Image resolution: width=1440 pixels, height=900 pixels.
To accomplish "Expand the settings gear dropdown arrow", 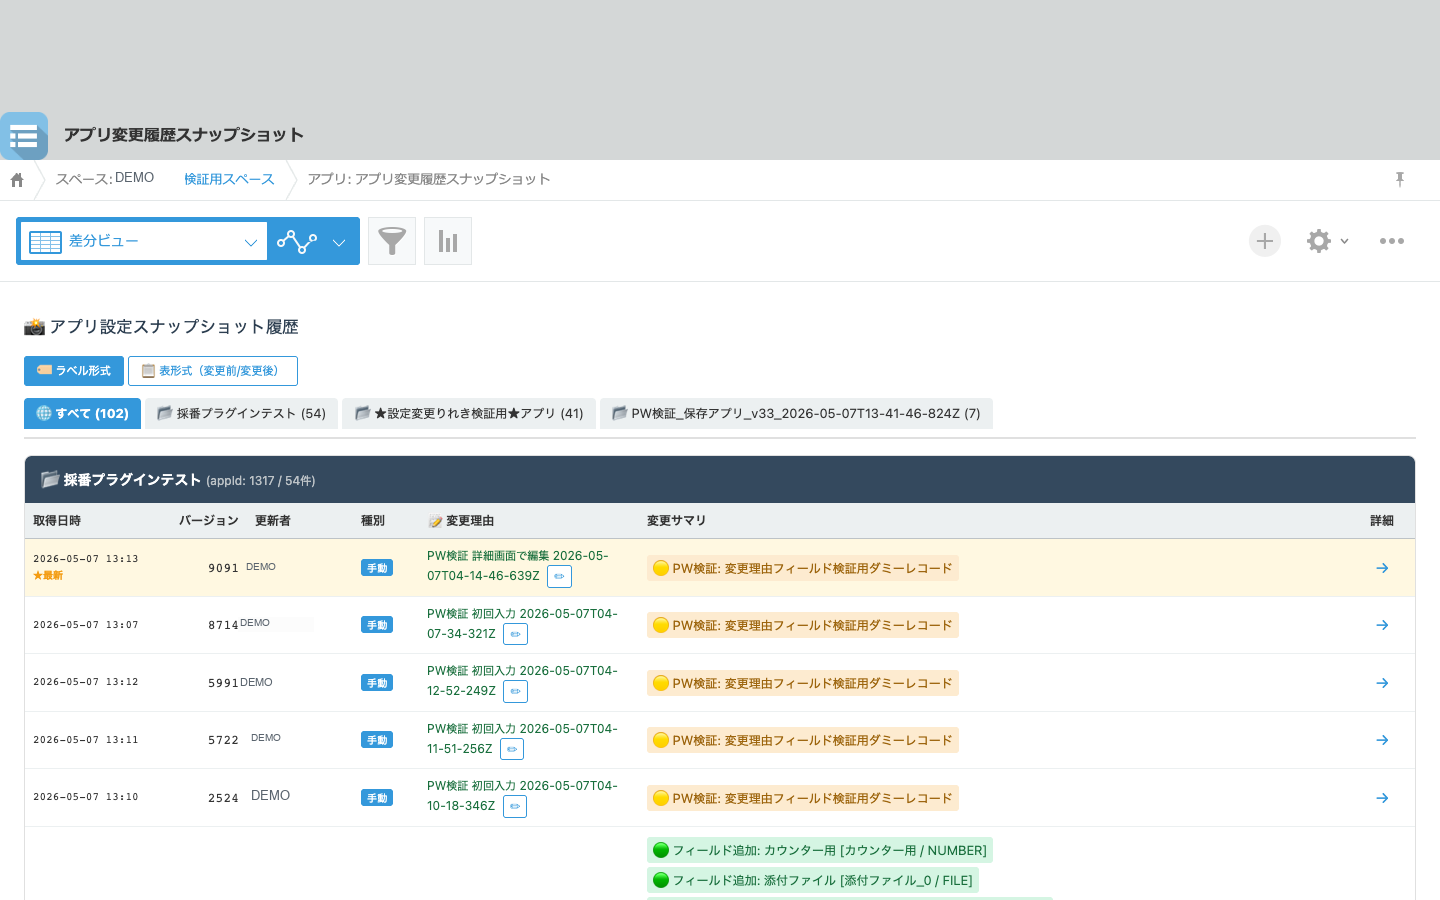I will point(1344,241).
